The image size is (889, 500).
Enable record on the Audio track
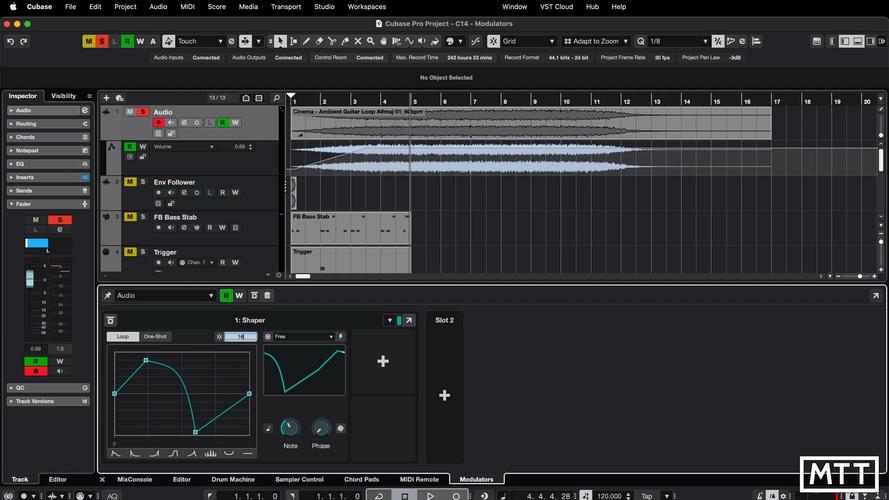(158, 123)
